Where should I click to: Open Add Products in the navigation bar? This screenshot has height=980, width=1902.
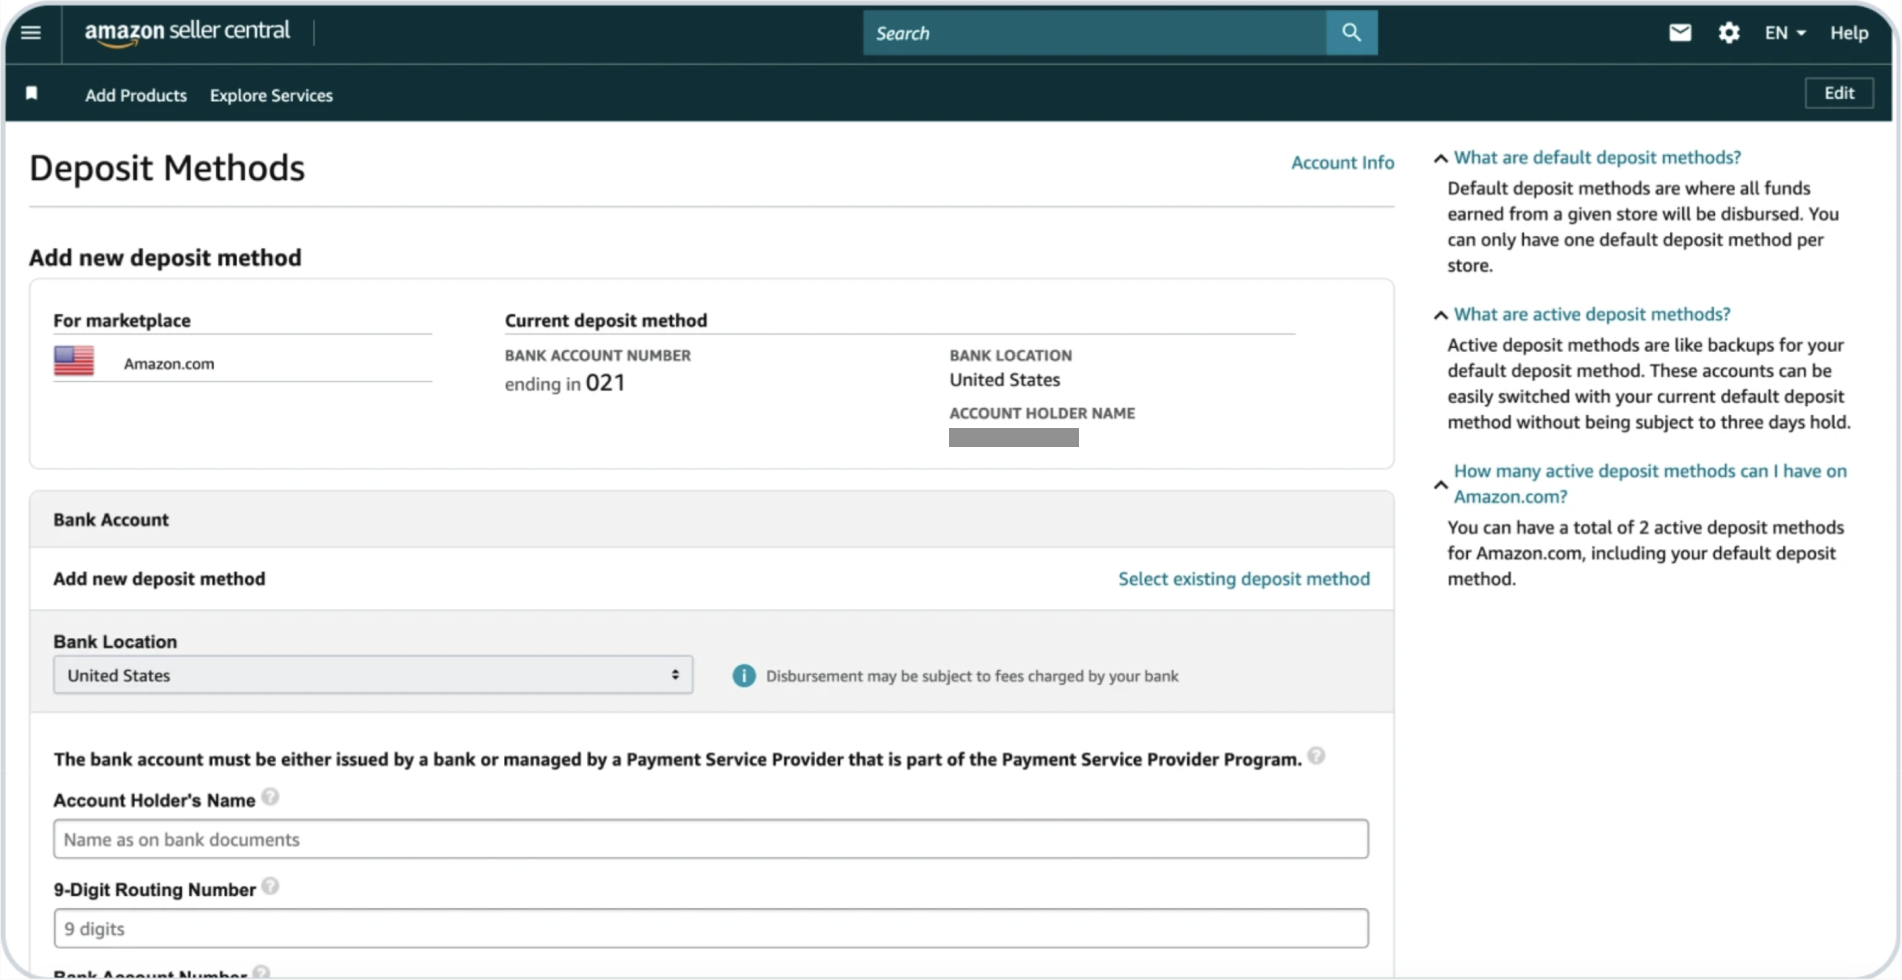coord(136,95)
